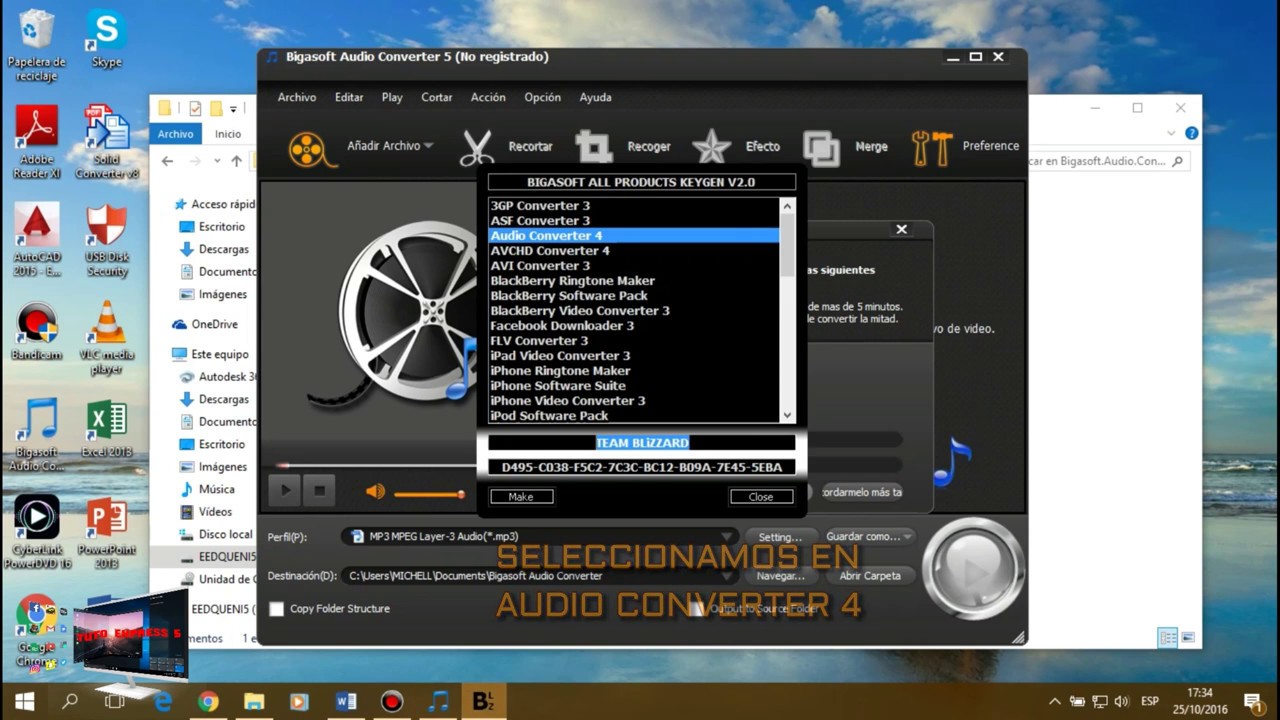Click keygen list scroll up arrow

click(787, 206)
